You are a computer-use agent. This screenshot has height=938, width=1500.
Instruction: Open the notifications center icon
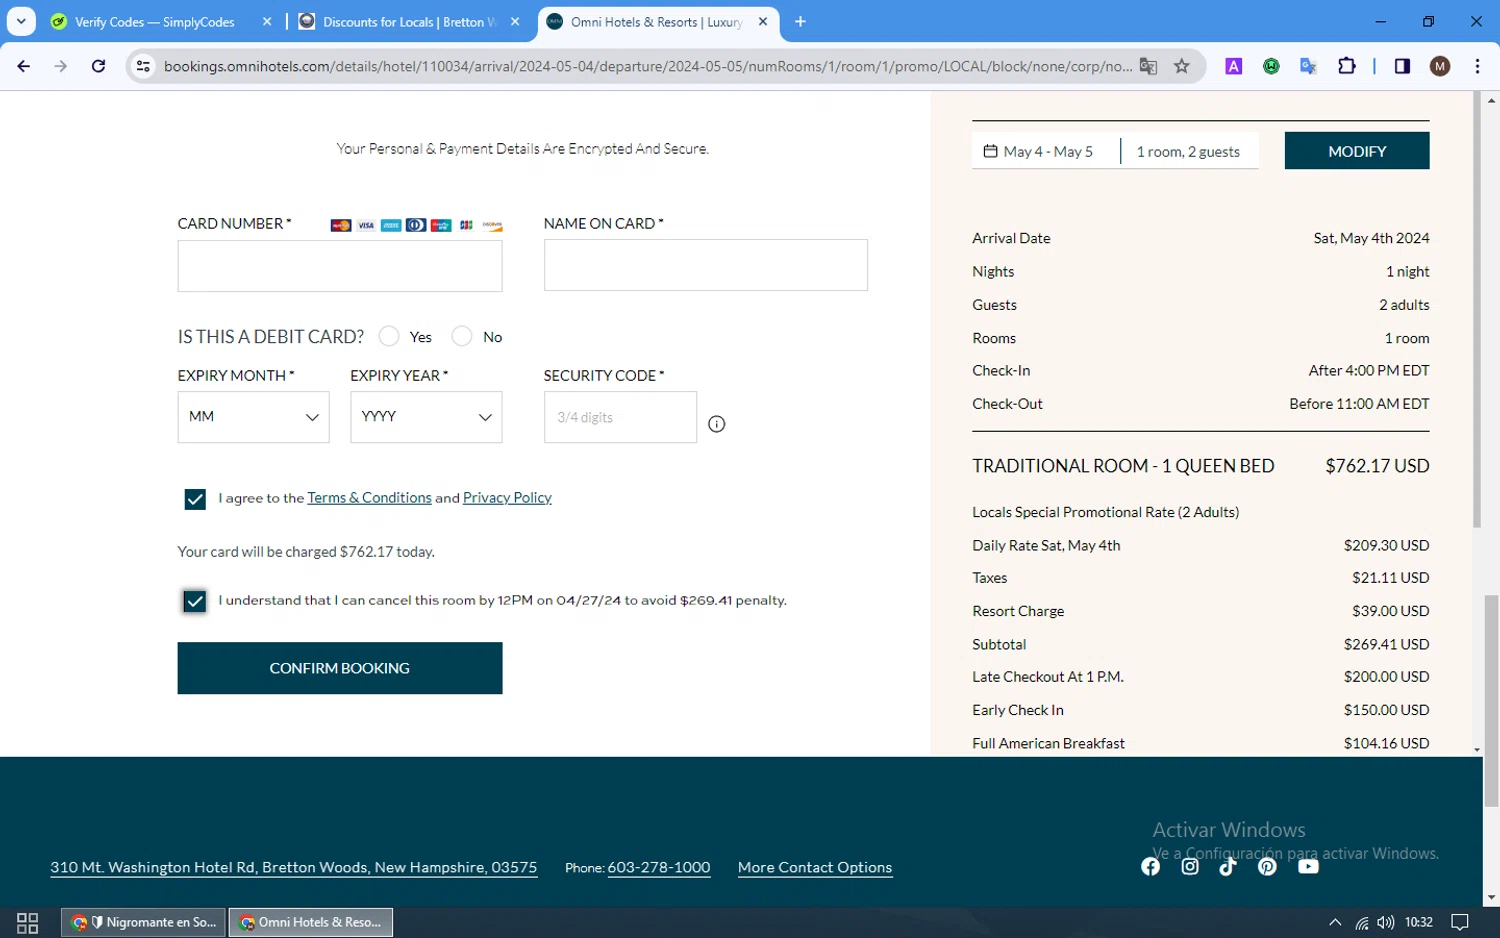click(1460, 922)
